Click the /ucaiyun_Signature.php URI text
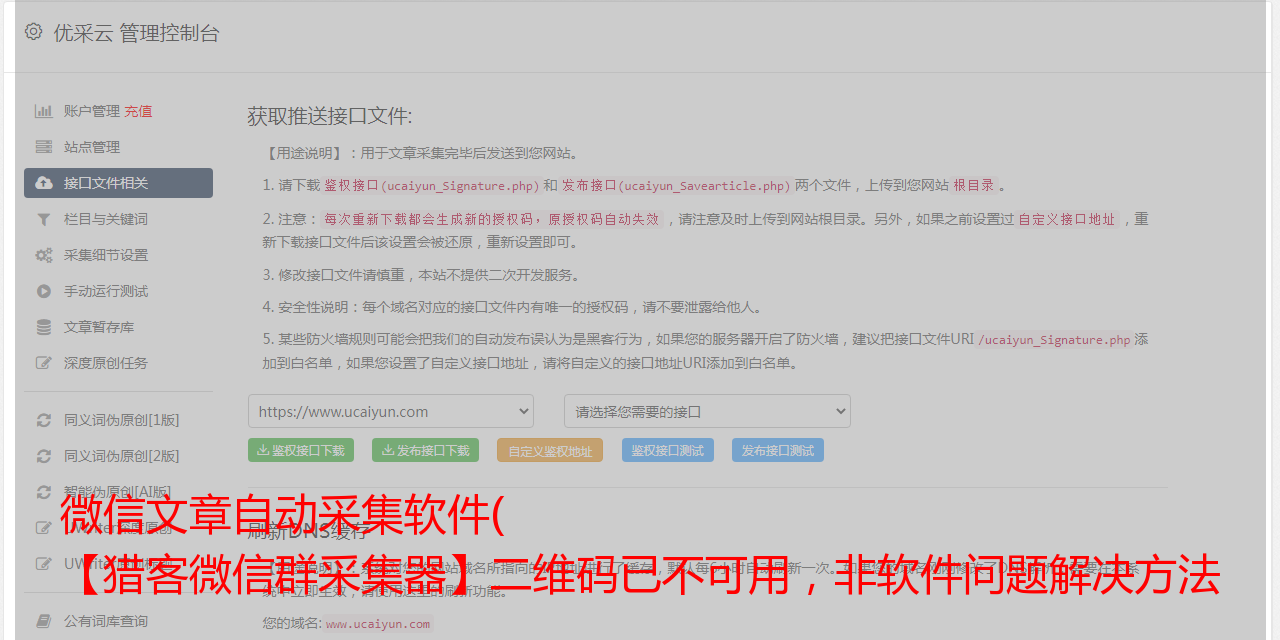This screenshot has width=1280, height=640. [x=1054, y=340]
